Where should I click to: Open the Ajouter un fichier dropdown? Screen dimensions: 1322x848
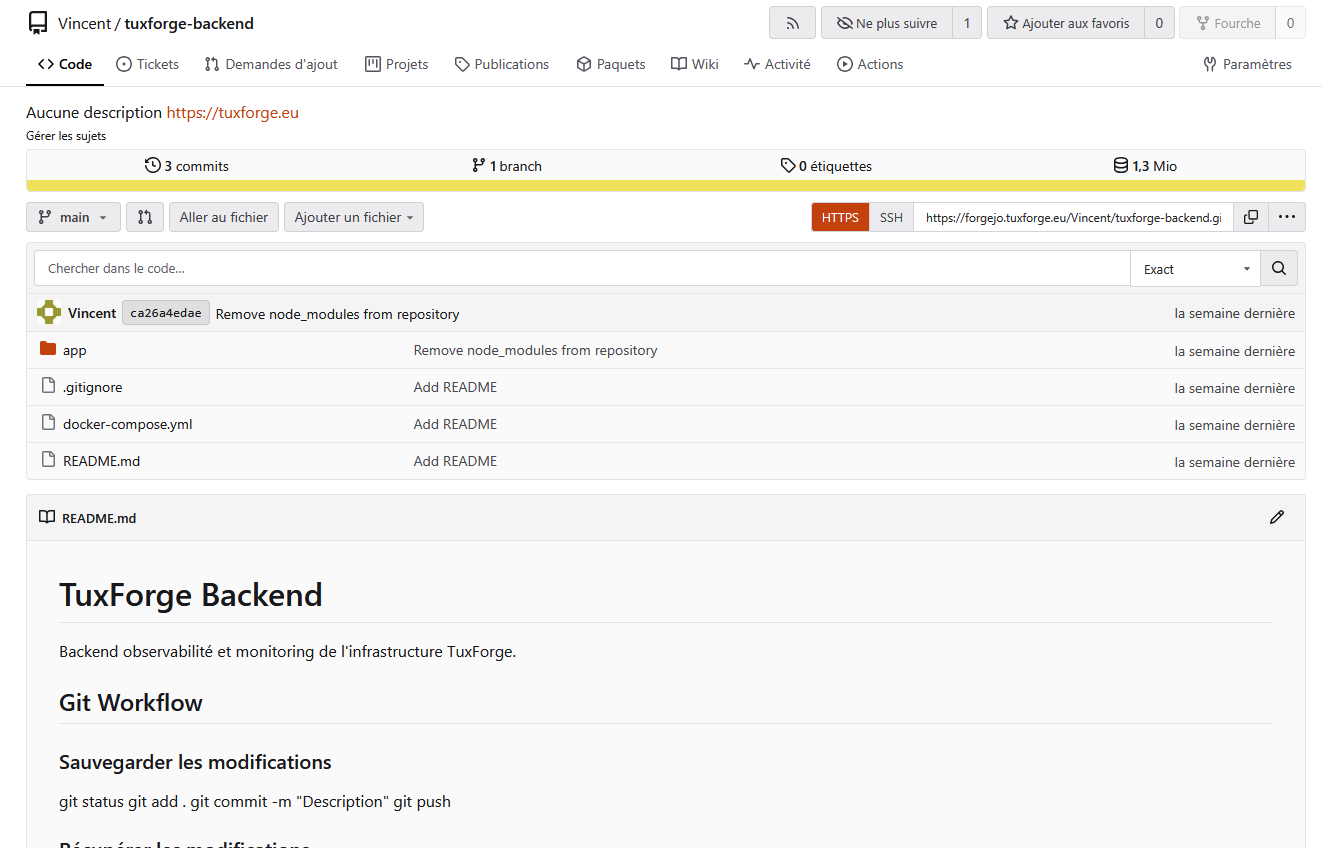tap(354, 217)
